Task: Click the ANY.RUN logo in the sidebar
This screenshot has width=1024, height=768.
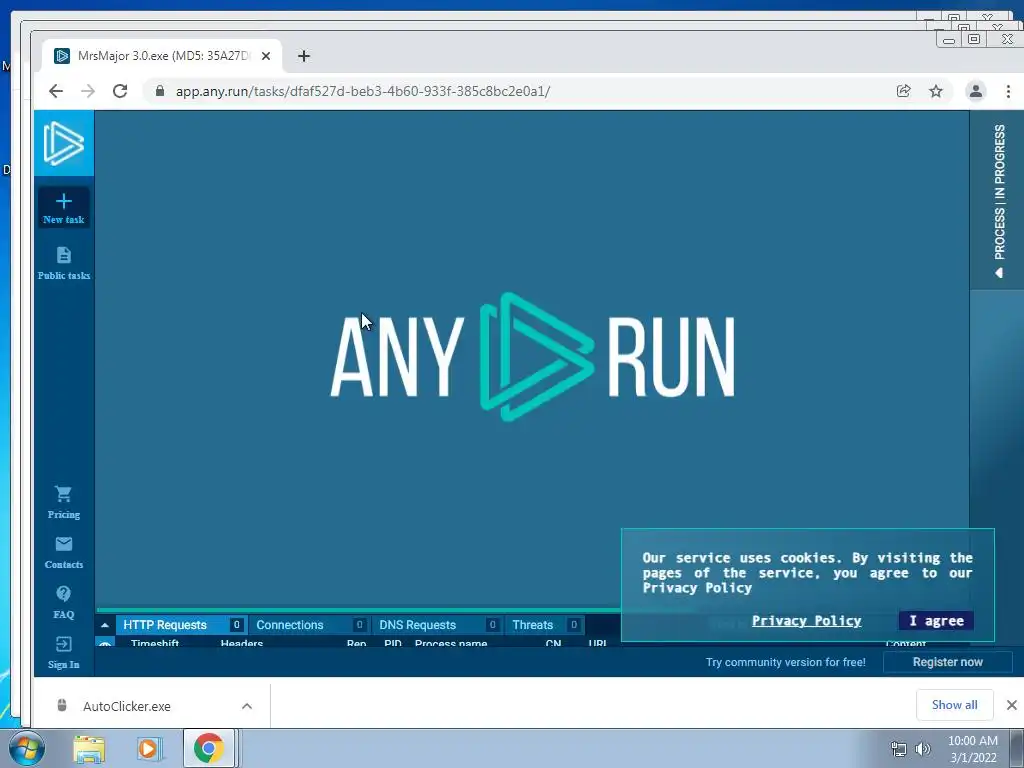Action: click(63, 143)
